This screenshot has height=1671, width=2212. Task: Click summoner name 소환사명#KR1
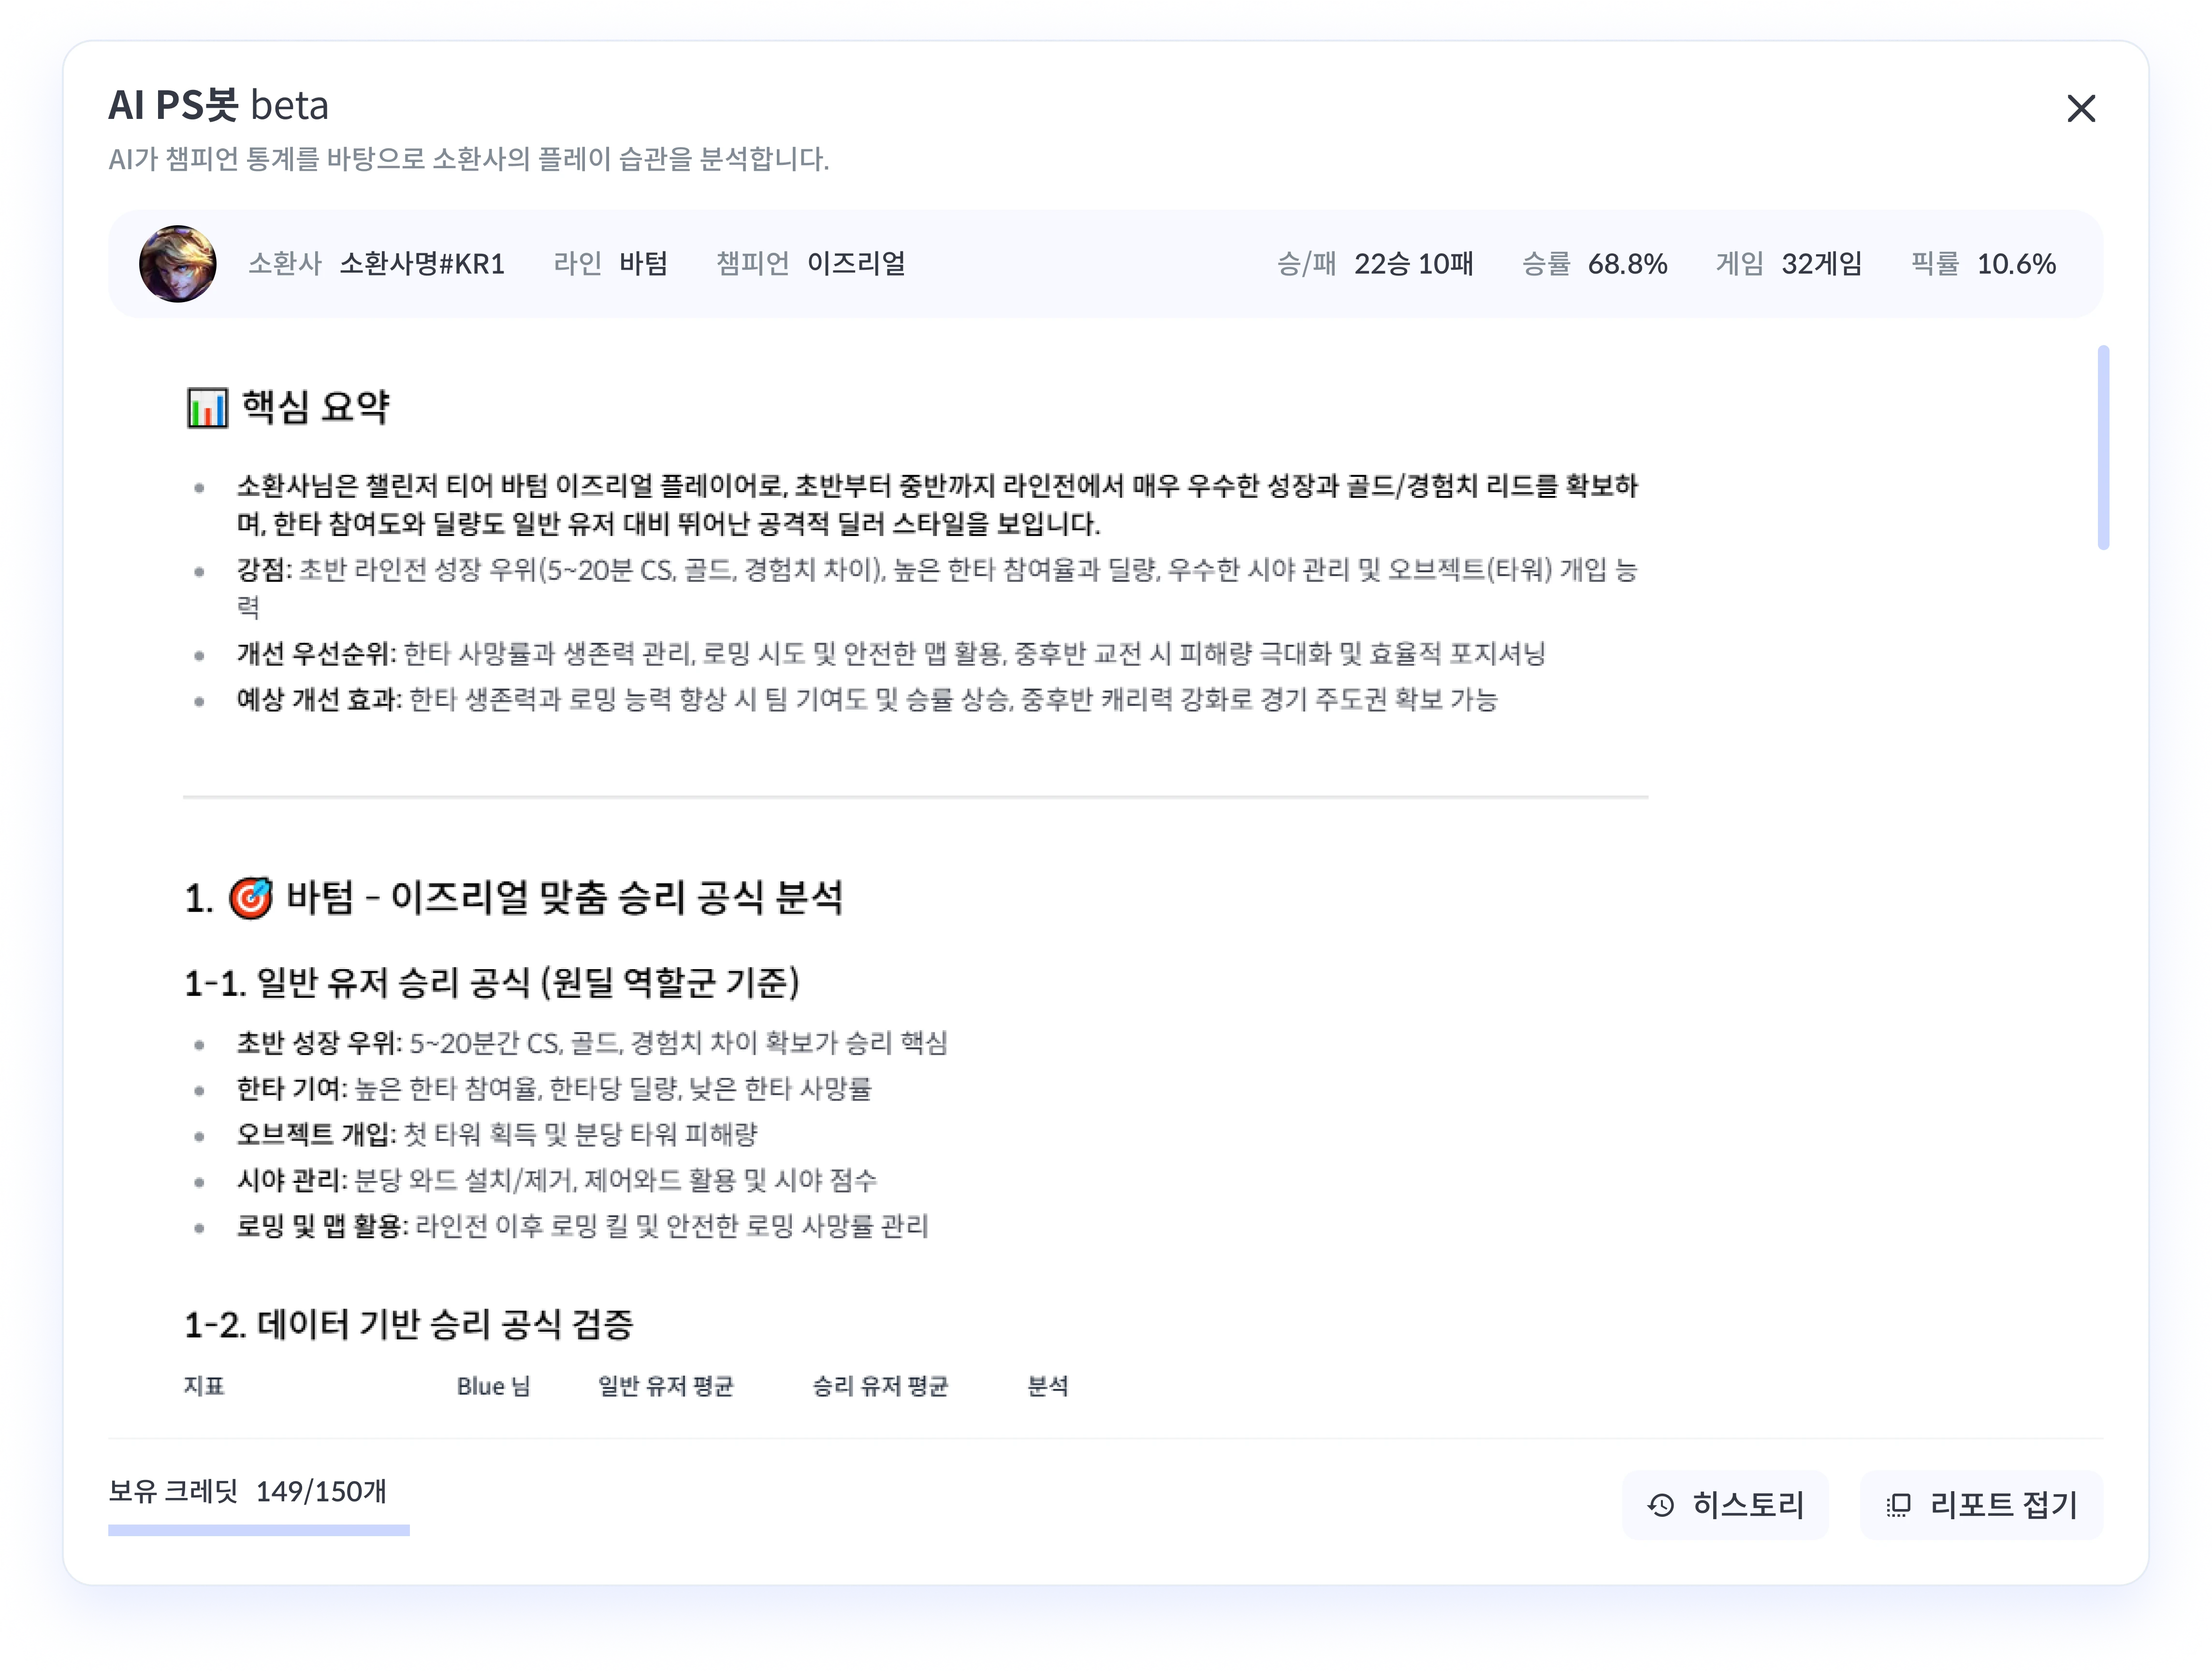[422, 264]
